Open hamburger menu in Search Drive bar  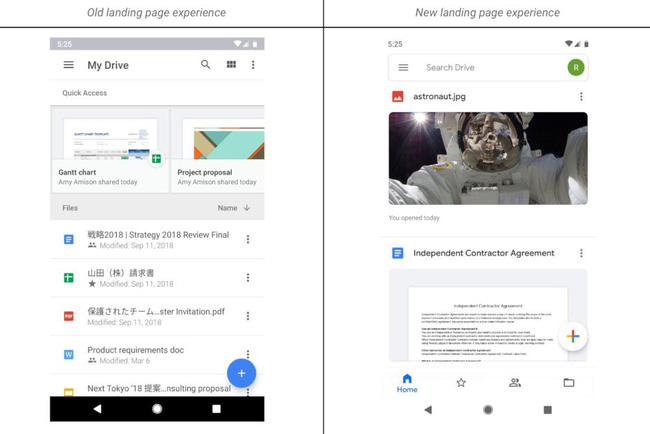click(x=403, y=67)
